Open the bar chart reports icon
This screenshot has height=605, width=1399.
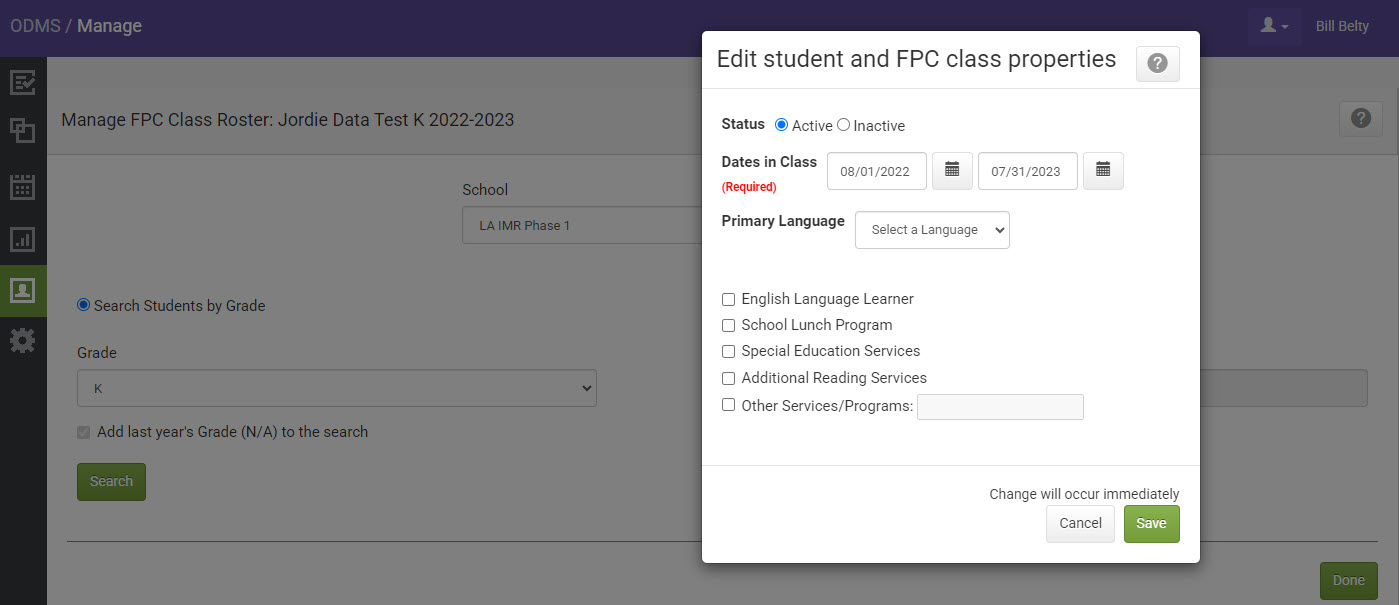point(23,239)
